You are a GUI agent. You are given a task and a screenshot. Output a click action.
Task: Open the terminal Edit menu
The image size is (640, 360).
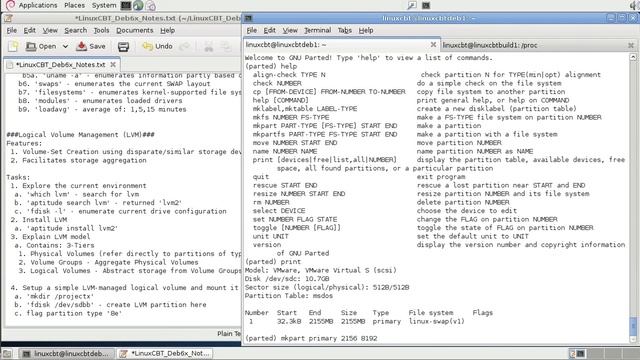point(269,30)
